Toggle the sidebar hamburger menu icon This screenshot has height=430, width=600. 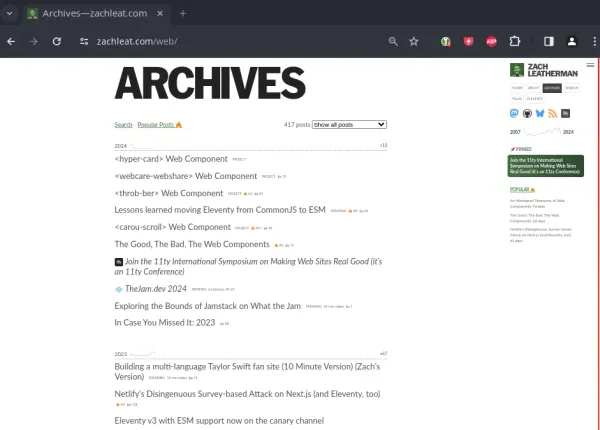[590, 65]
